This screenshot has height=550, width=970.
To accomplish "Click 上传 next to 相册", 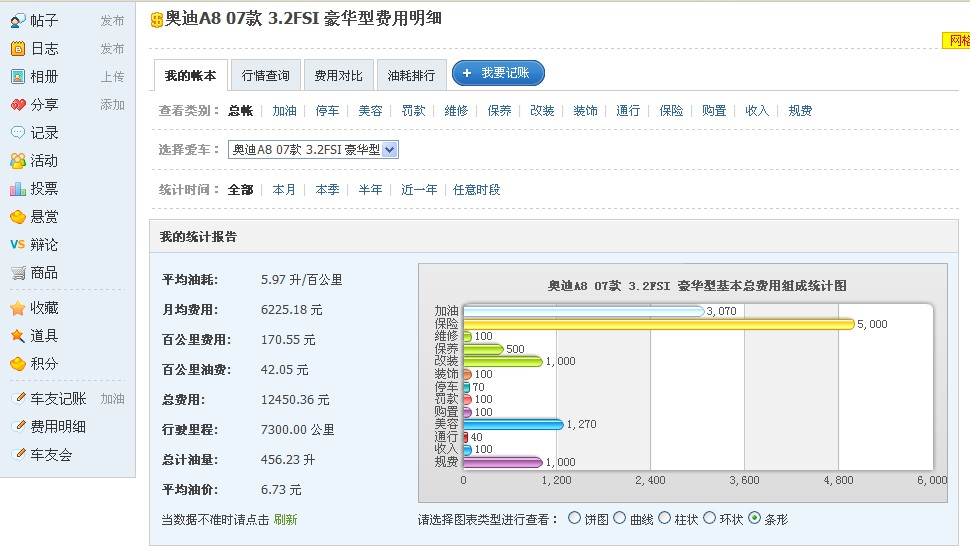I will point(112,77).
